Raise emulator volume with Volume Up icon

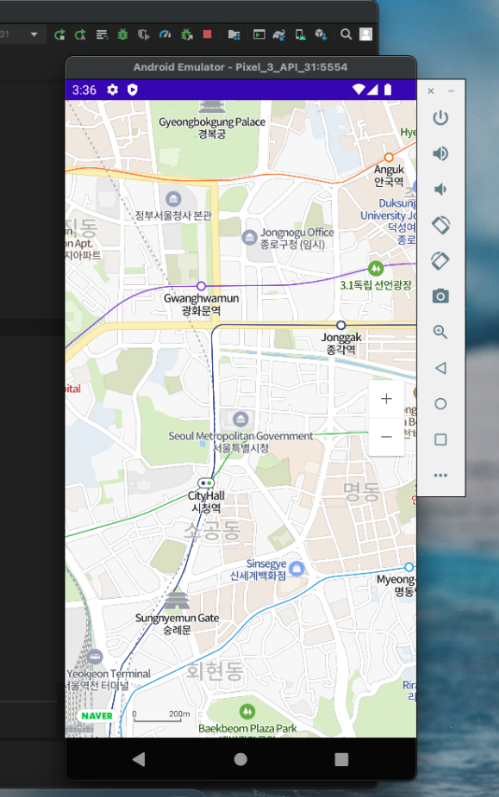click(x=440, y=154)
